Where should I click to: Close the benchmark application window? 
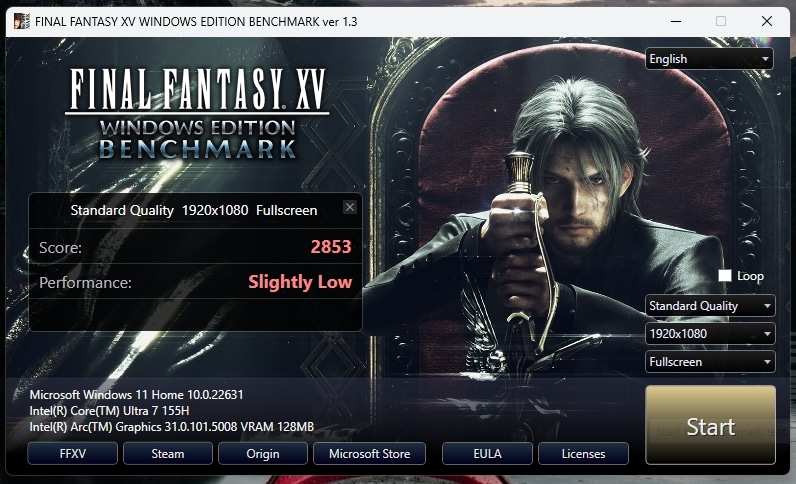(767, 21)
